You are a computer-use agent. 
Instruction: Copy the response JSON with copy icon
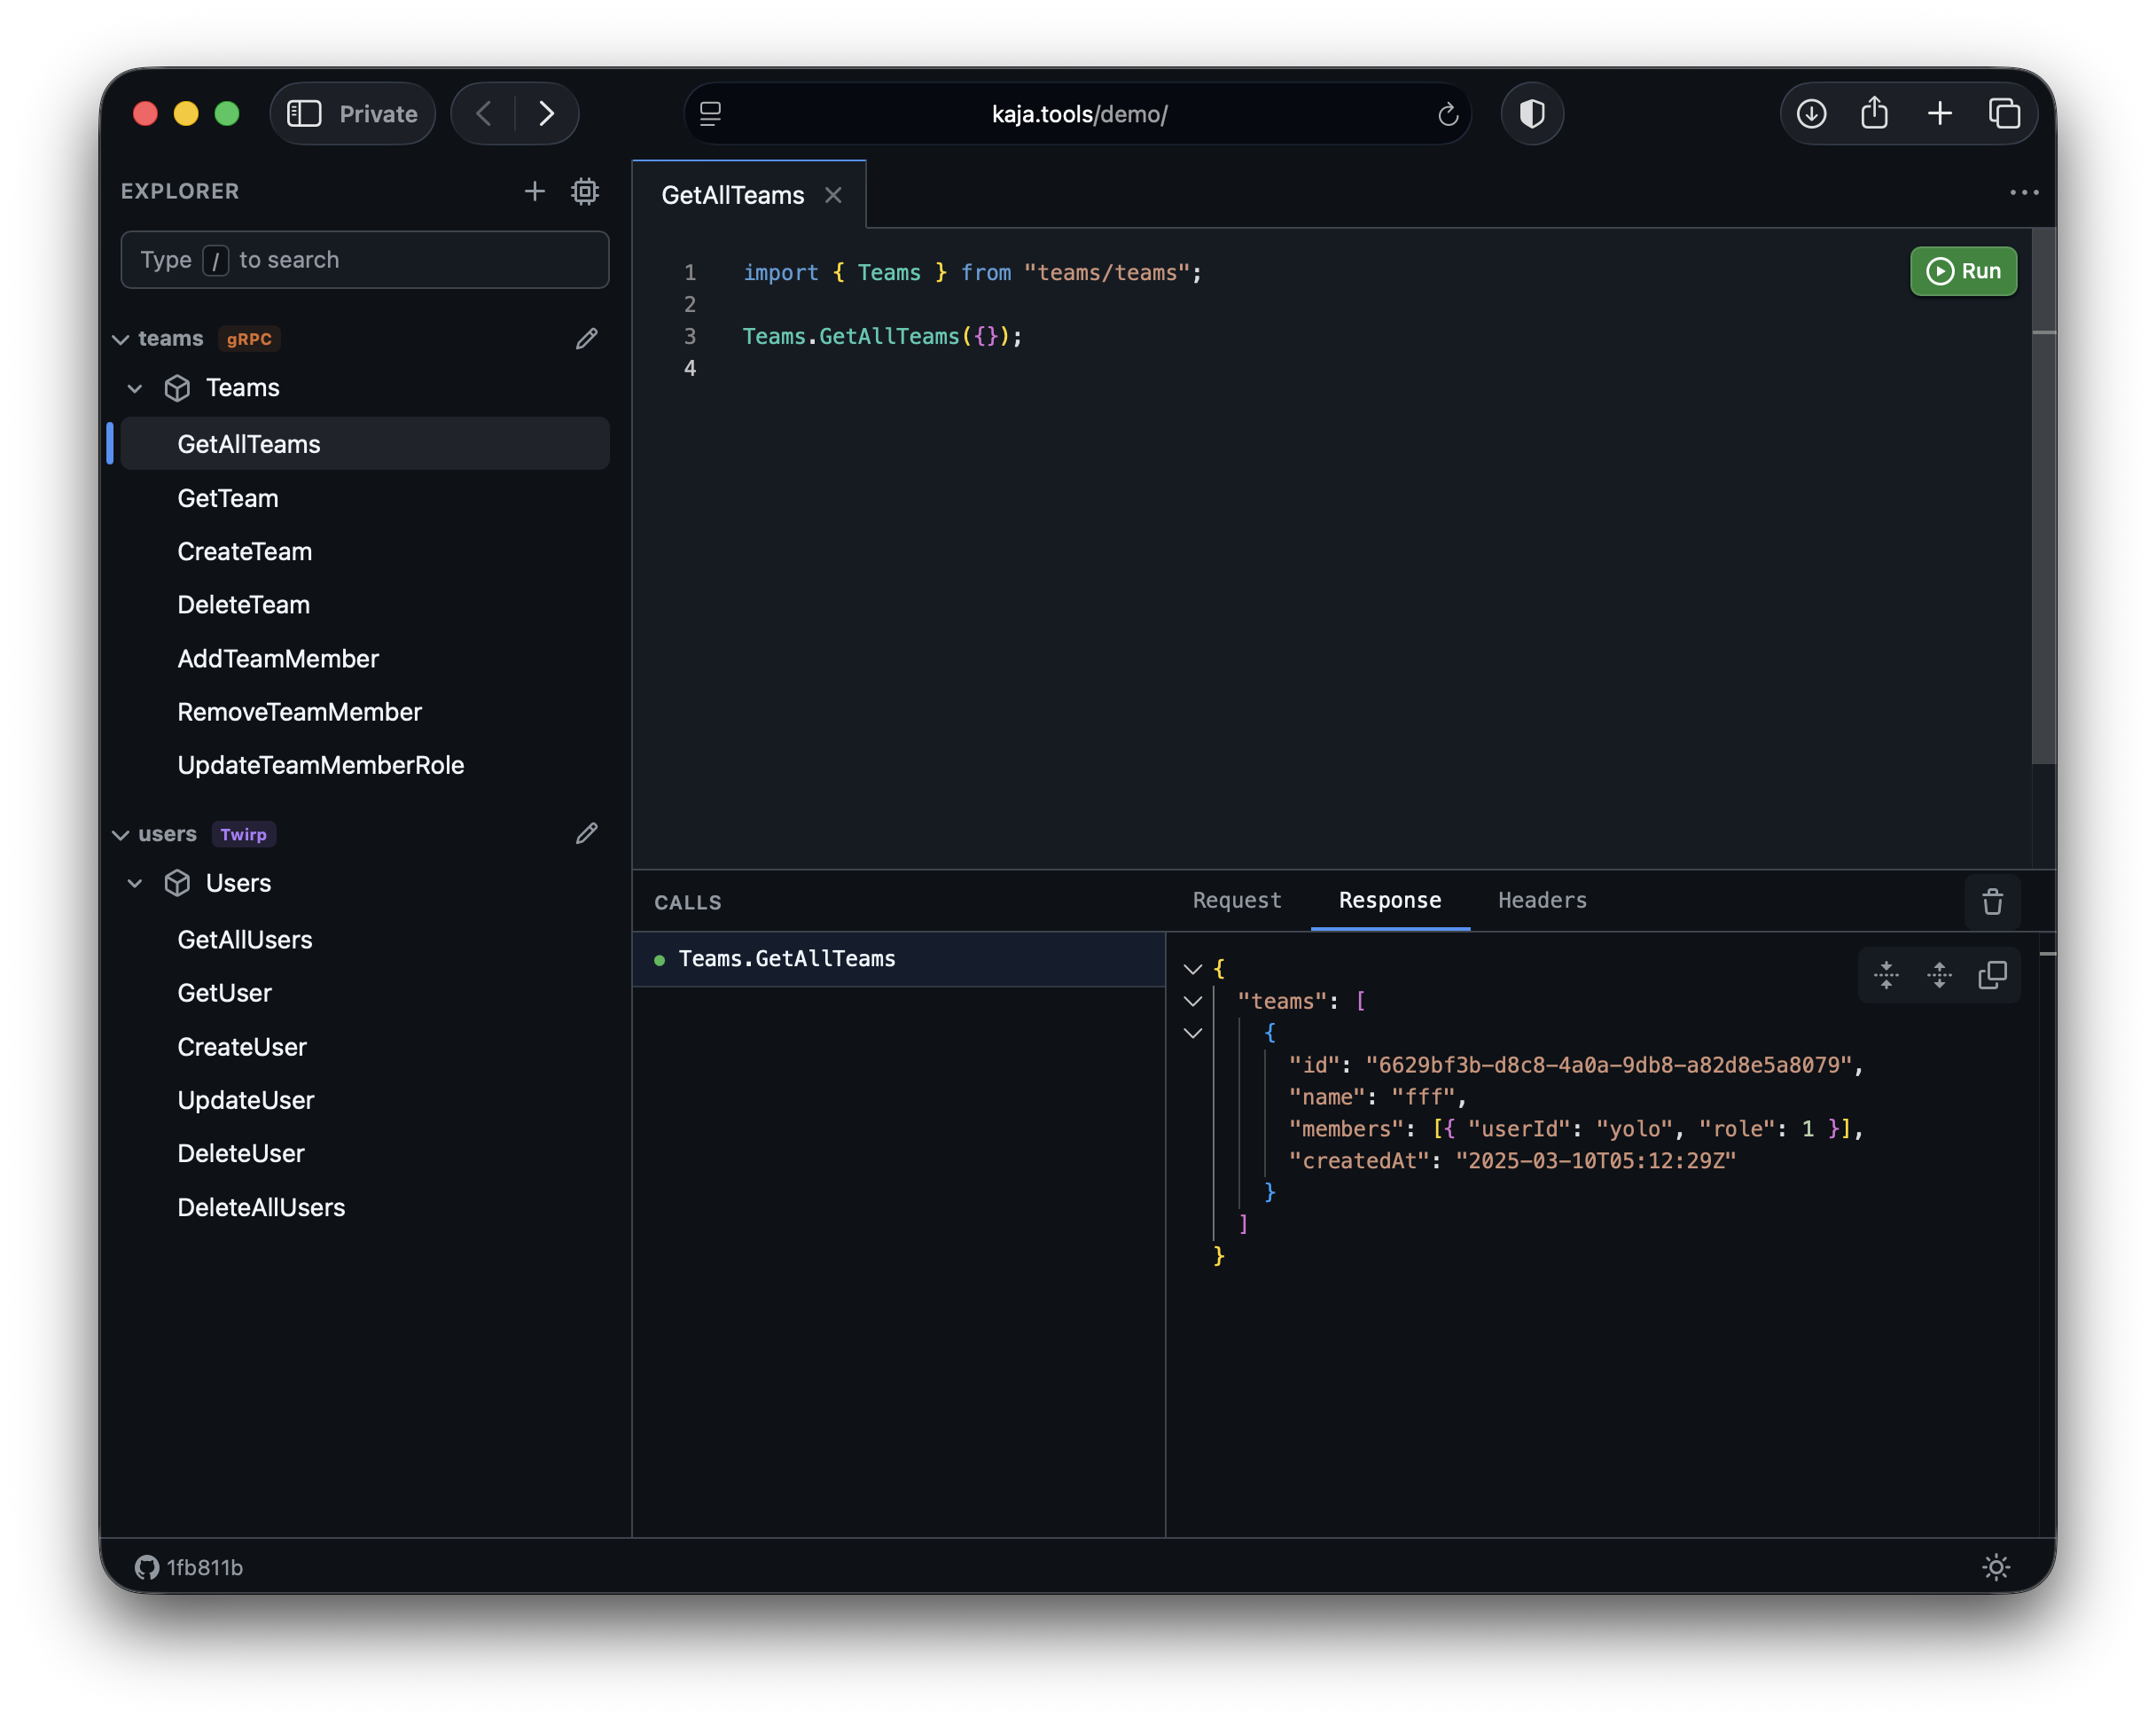coord(1992,975)
